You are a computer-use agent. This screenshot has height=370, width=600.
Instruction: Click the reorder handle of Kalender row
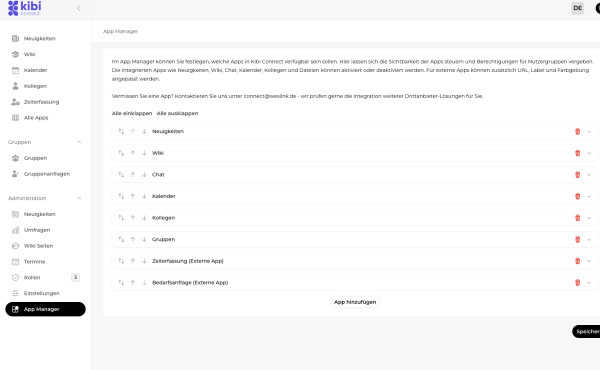click(x=121, y=196)
